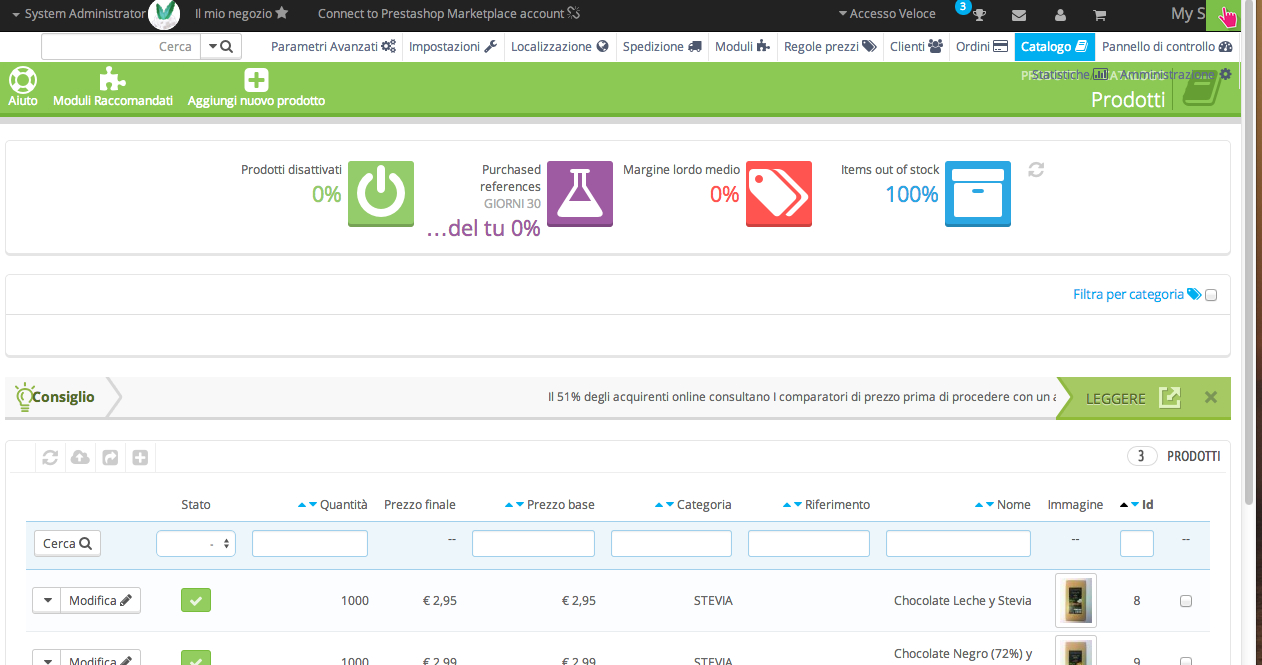Screen dimensions: 1262x665
Task: Open Moduli Raccomandati puzzle icon
Action: click(112, 79)
